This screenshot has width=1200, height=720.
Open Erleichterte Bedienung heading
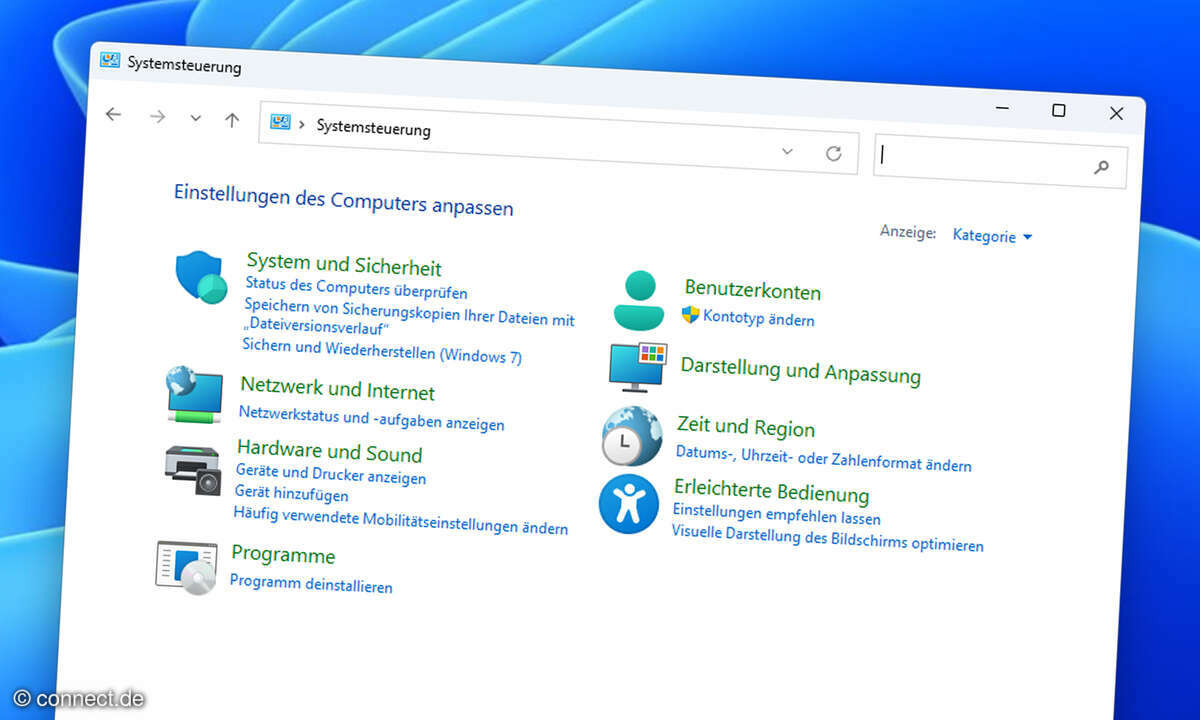coord(772,490)
